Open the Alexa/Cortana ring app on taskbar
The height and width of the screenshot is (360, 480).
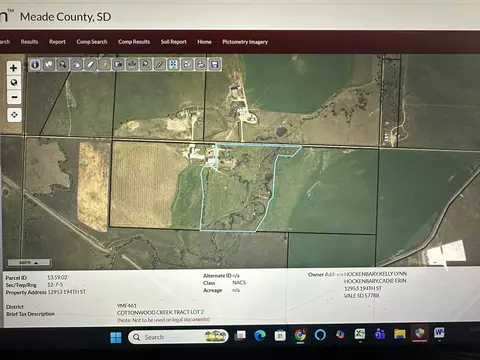pos(320,334)
